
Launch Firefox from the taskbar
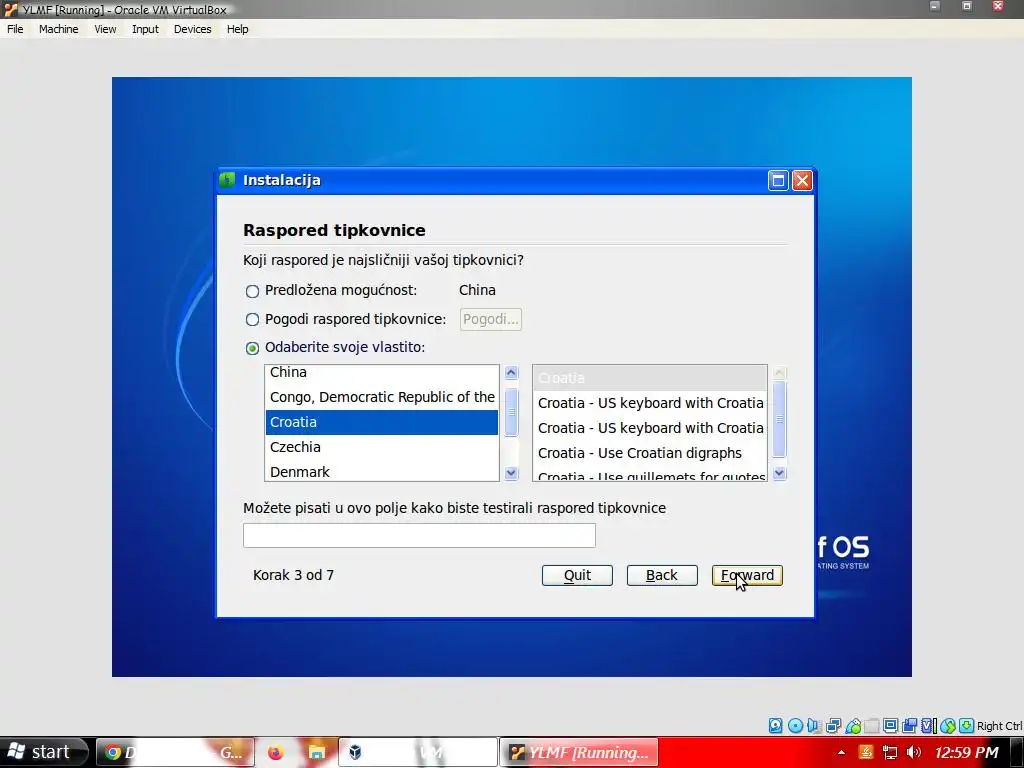(x=276, y=752)
